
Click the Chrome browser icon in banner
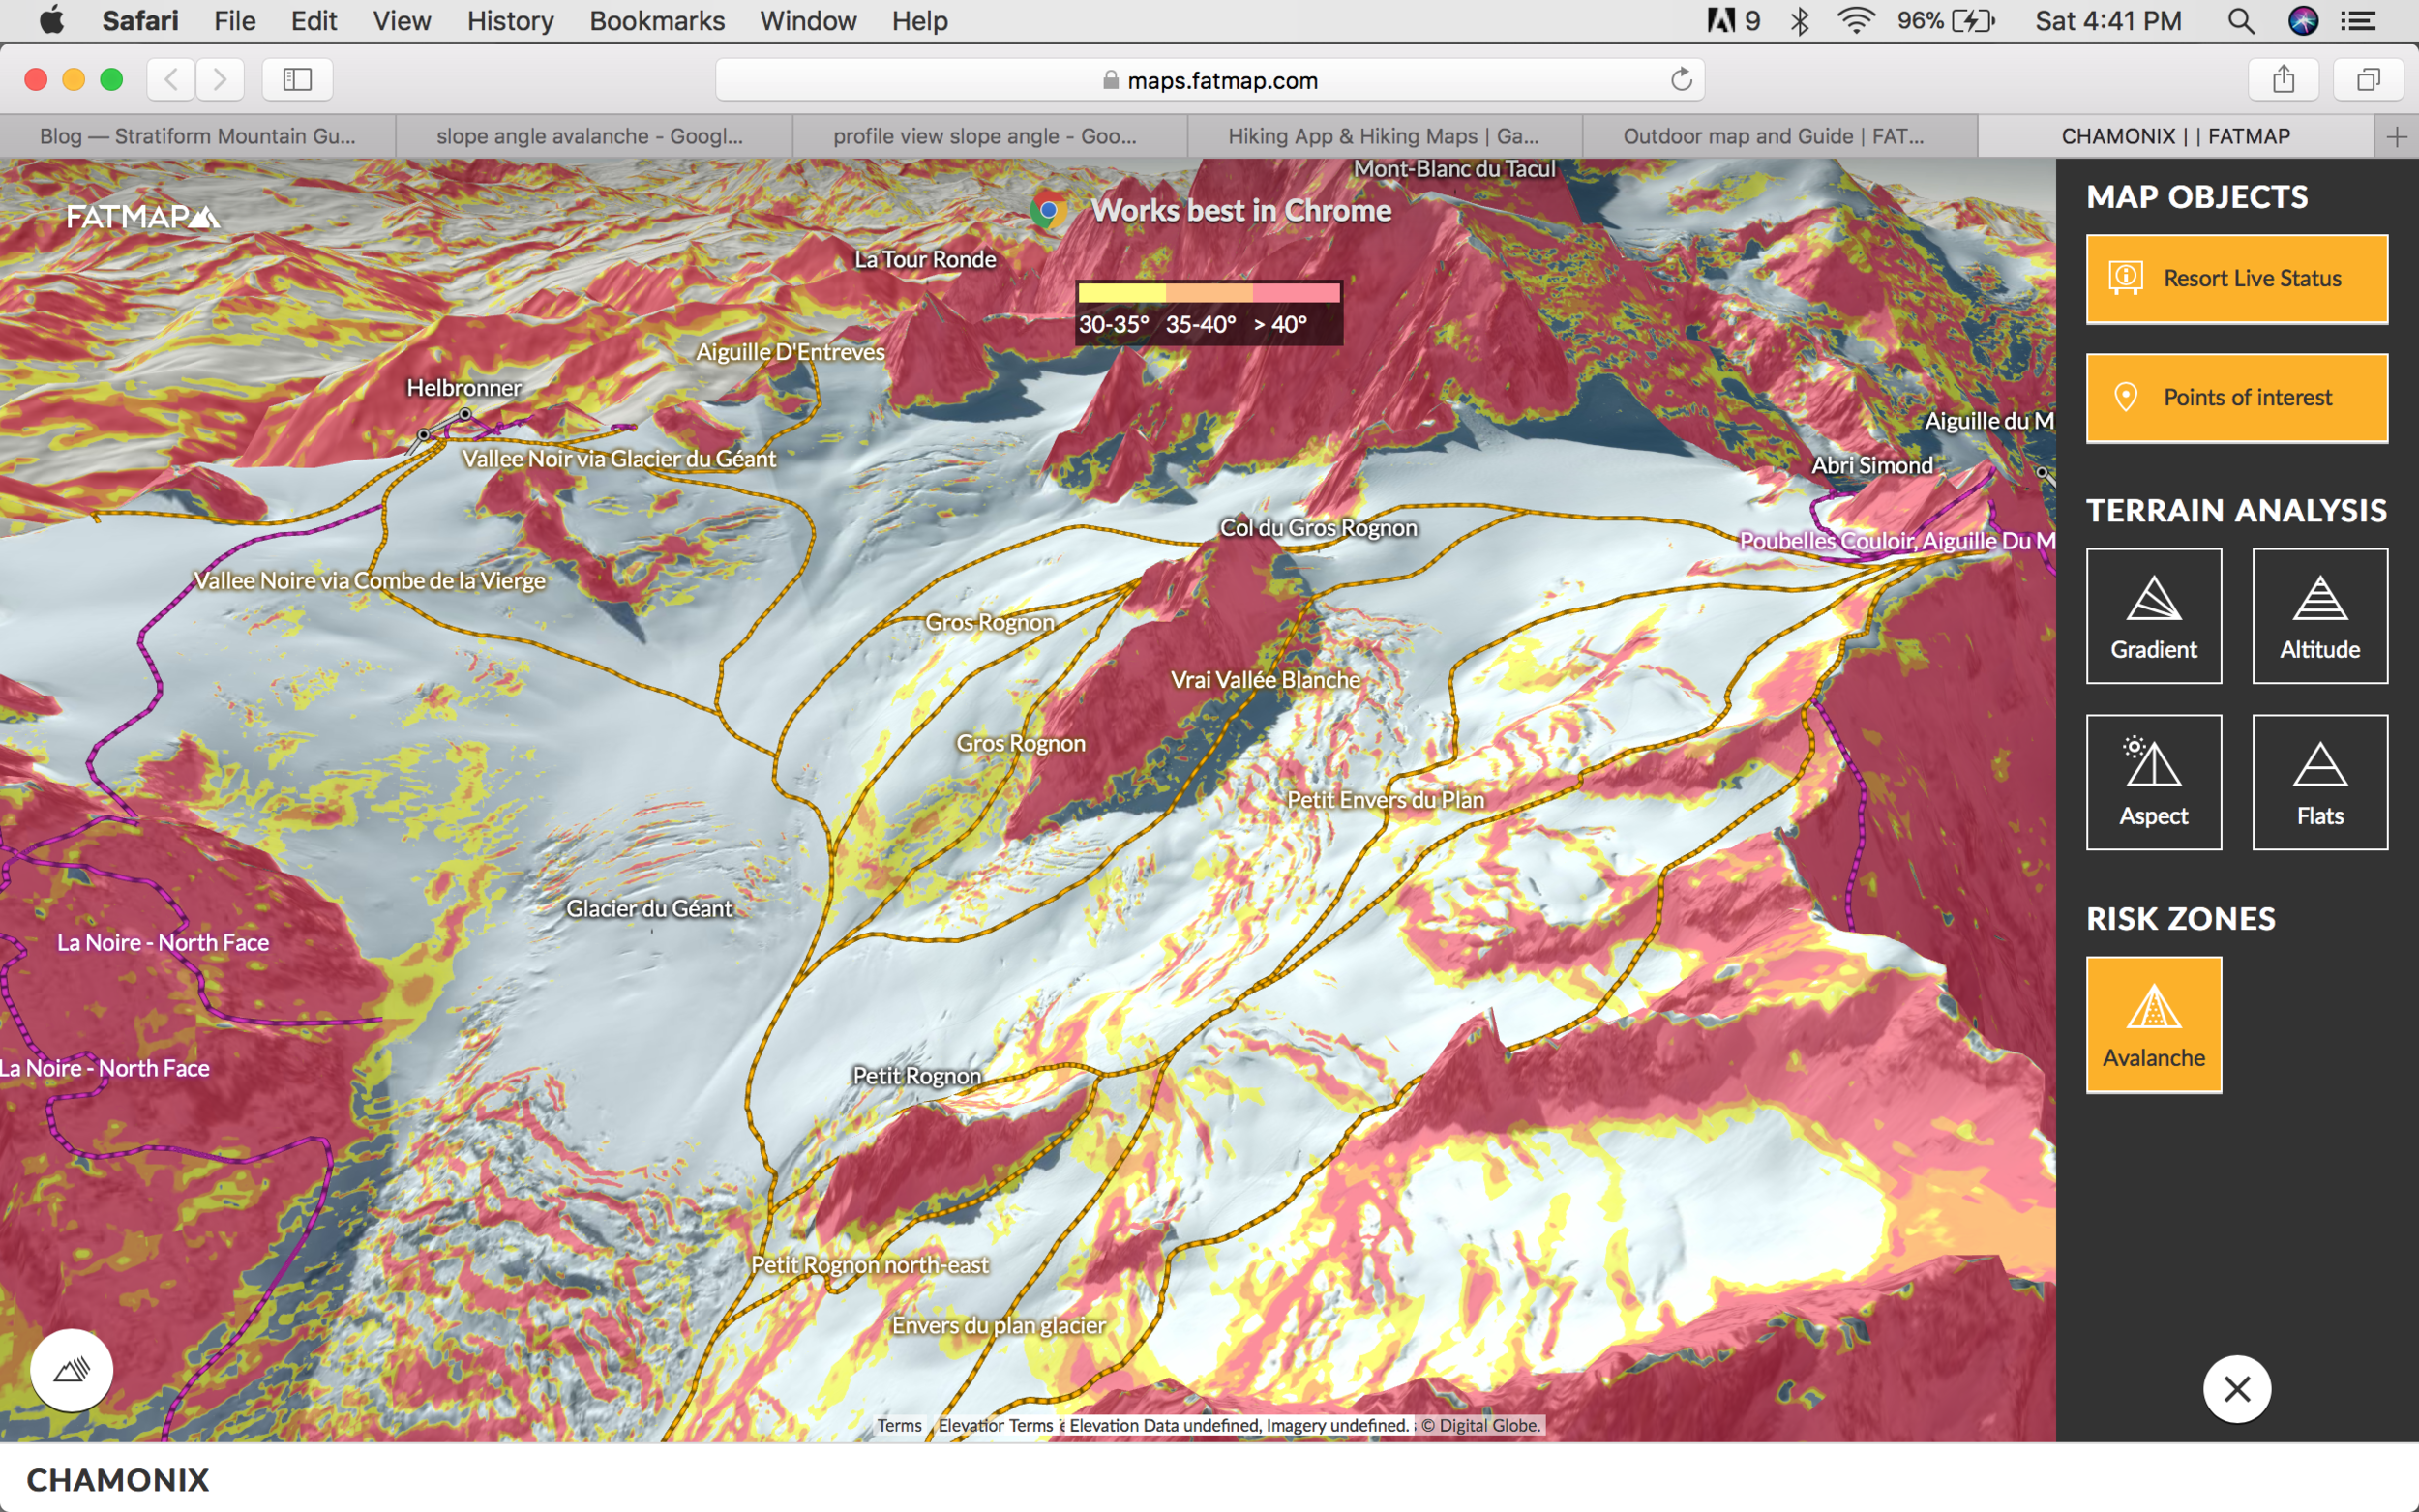coord(1047,211)
